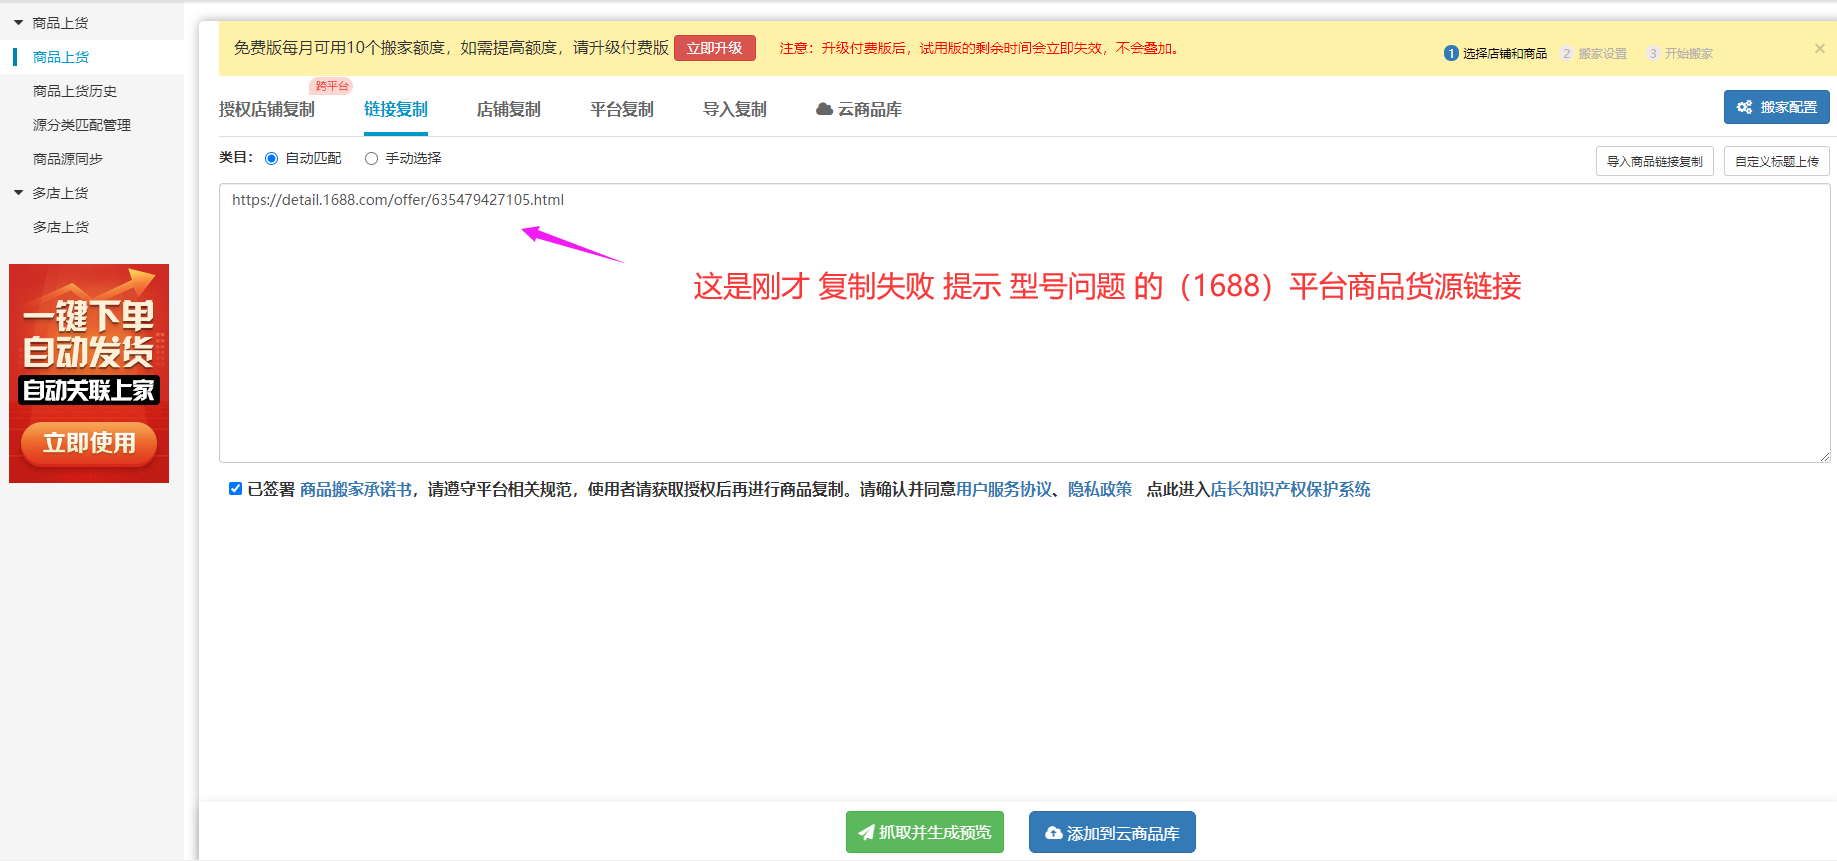Click the red 立即升级 button
This screenshot has height=861, width=1837.
coord(714,48)
